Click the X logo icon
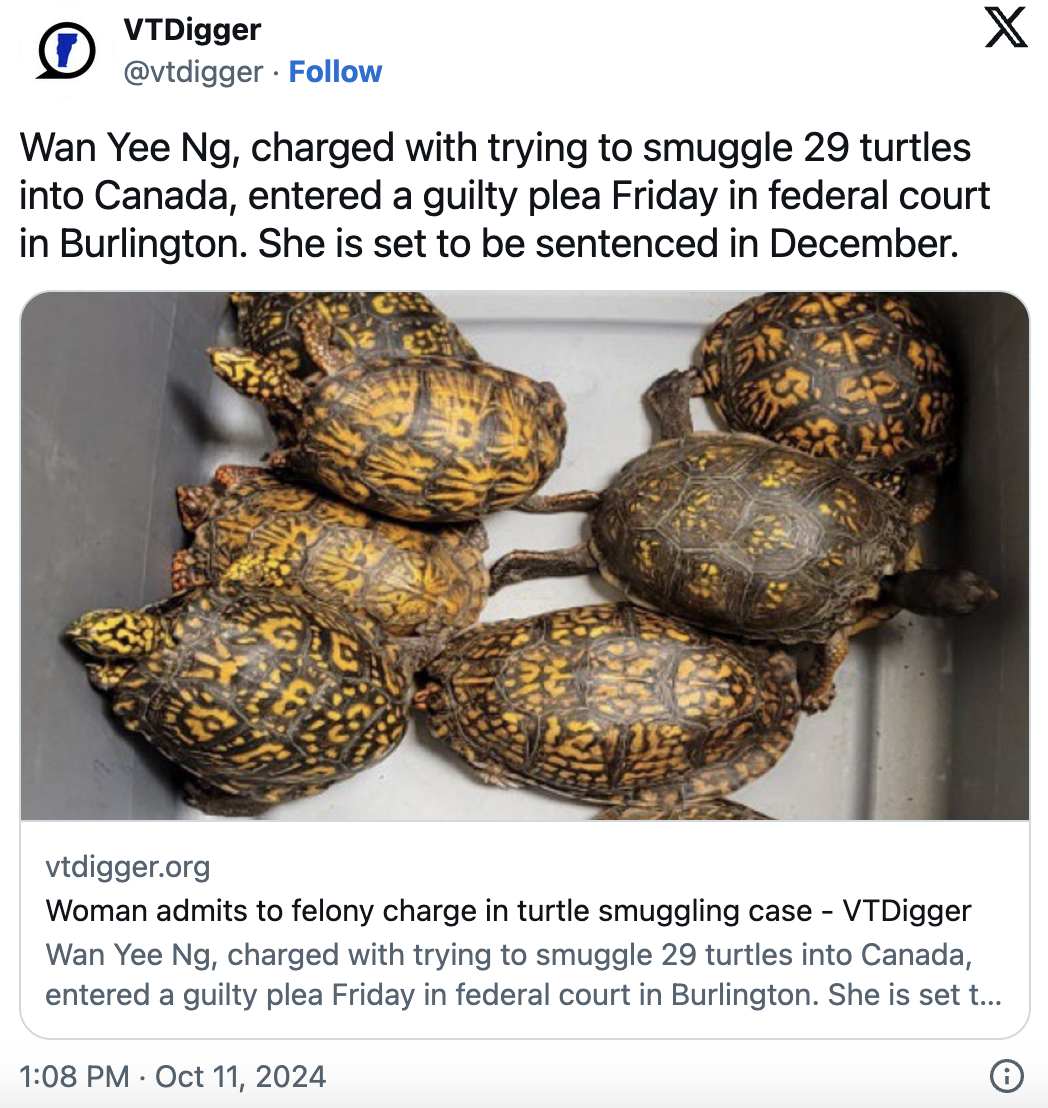This screenshot has height=1108, width=1048. (1005, 29)
